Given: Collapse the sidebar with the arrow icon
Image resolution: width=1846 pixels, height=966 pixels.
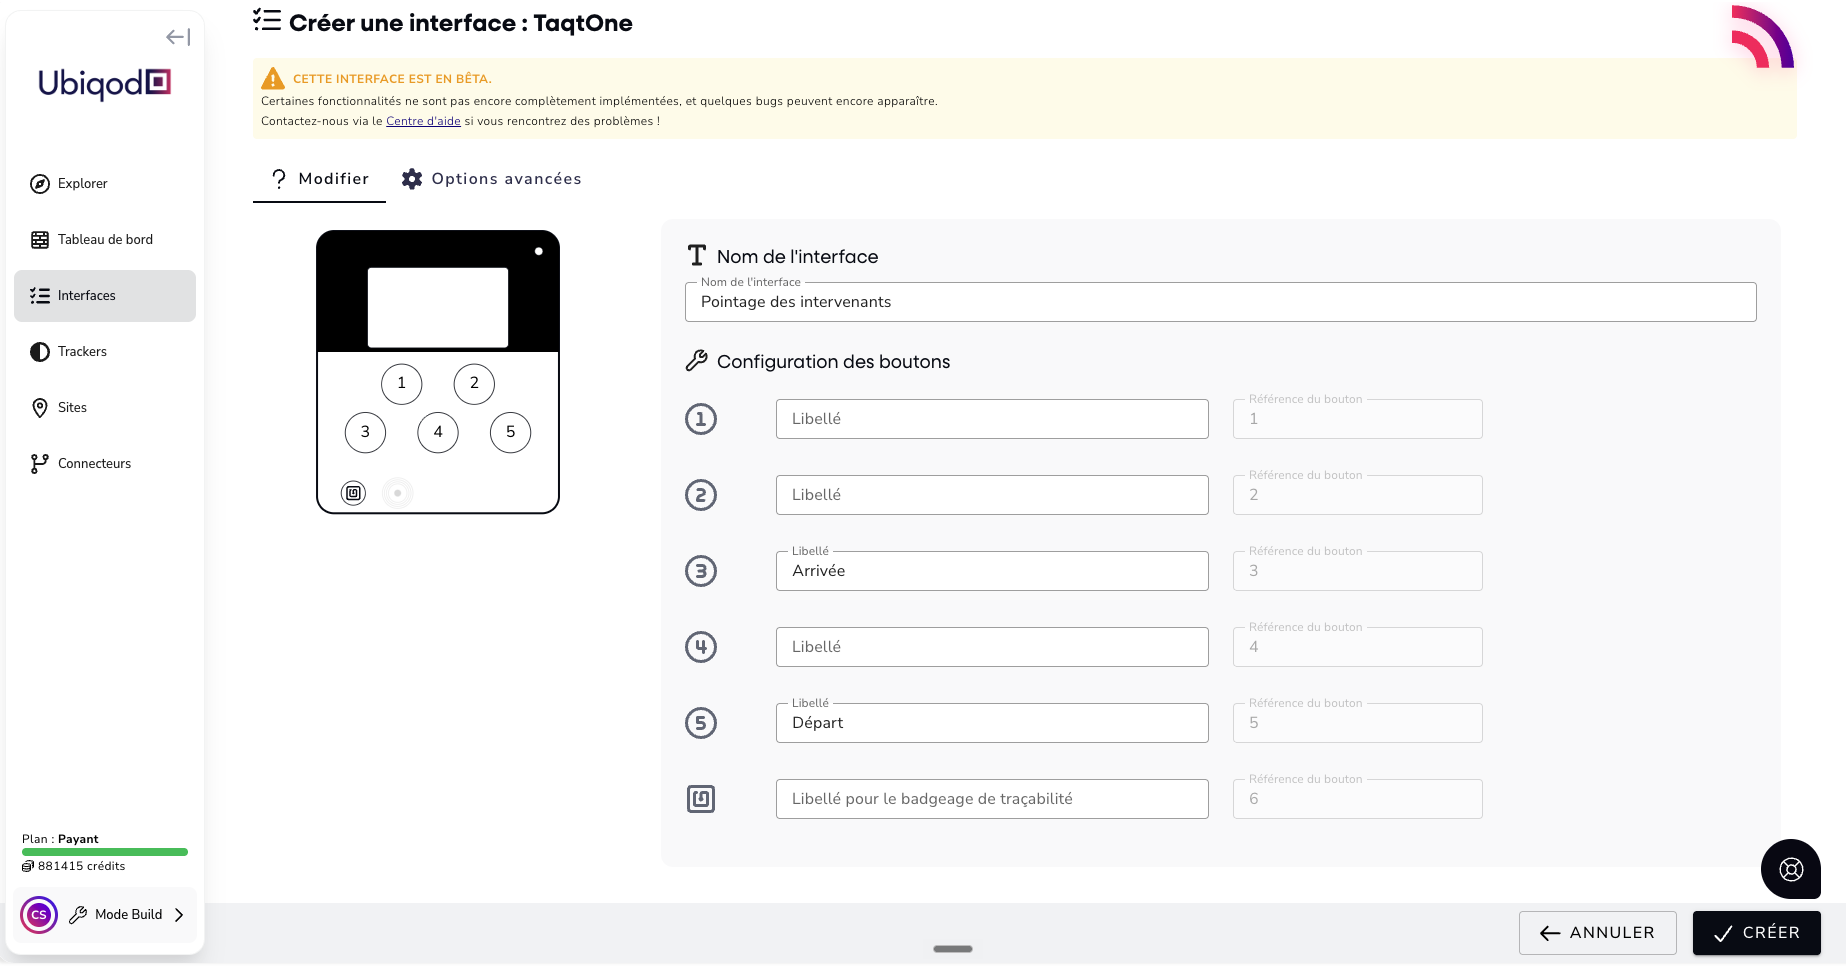Looking at the screenshot, I should coord(178,37).
